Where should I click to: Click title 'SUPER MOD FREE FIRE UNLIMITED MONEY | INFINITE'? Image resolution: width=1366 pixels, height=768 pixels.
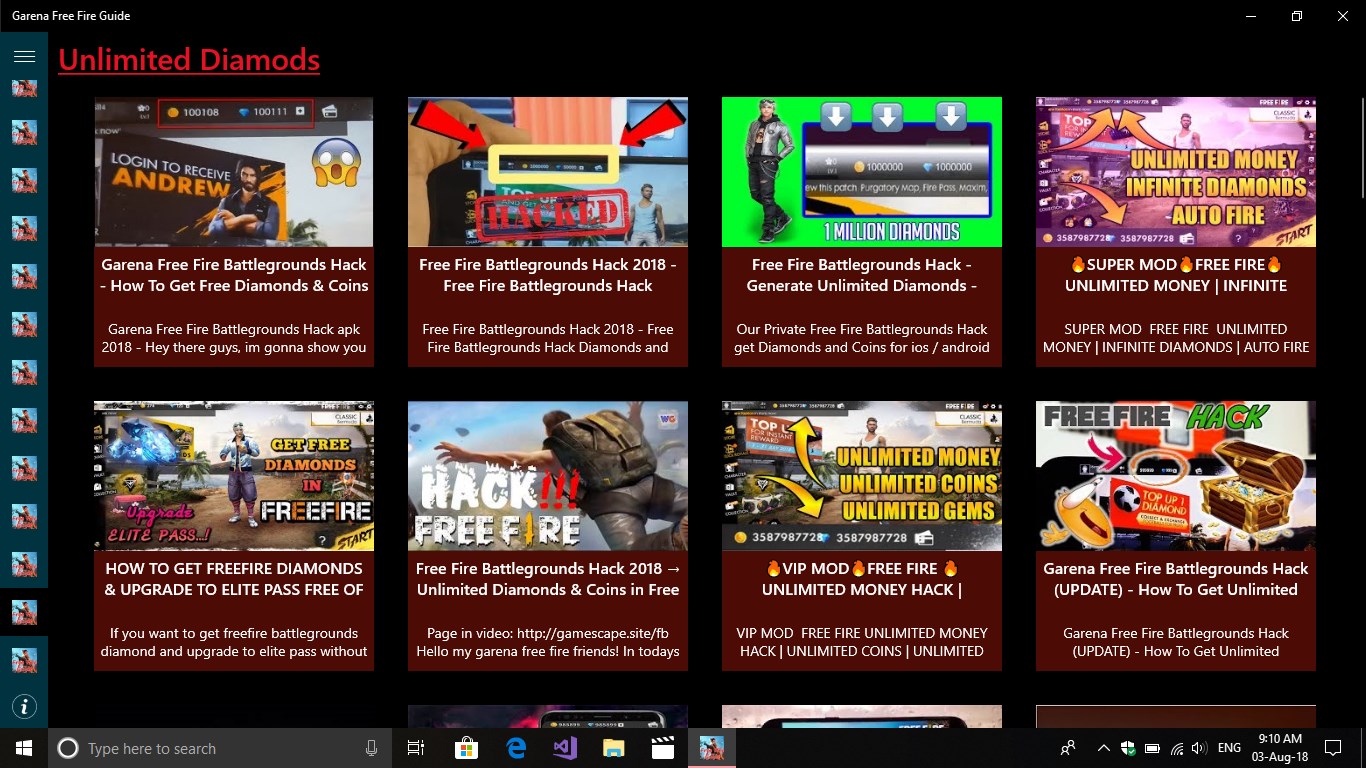pyautogui.click(x=1176, y=275)
